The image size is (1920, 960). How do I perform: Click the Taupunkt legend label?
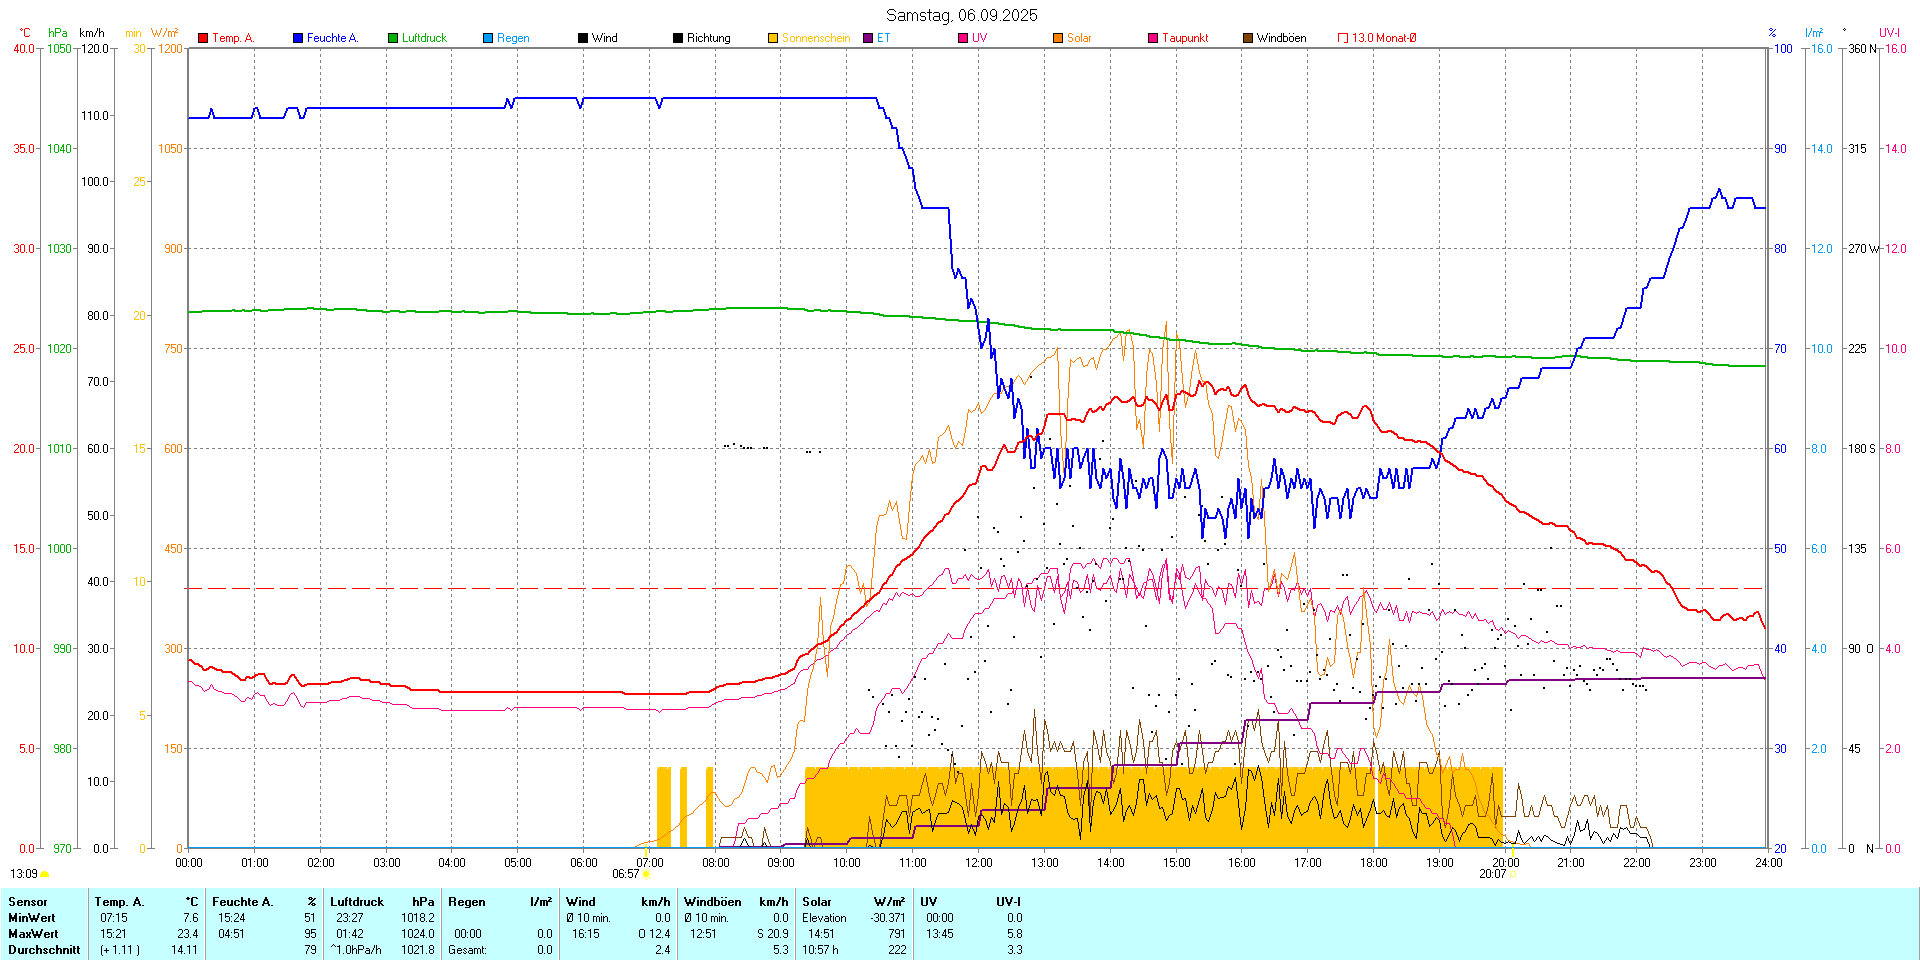[1185, 38]
